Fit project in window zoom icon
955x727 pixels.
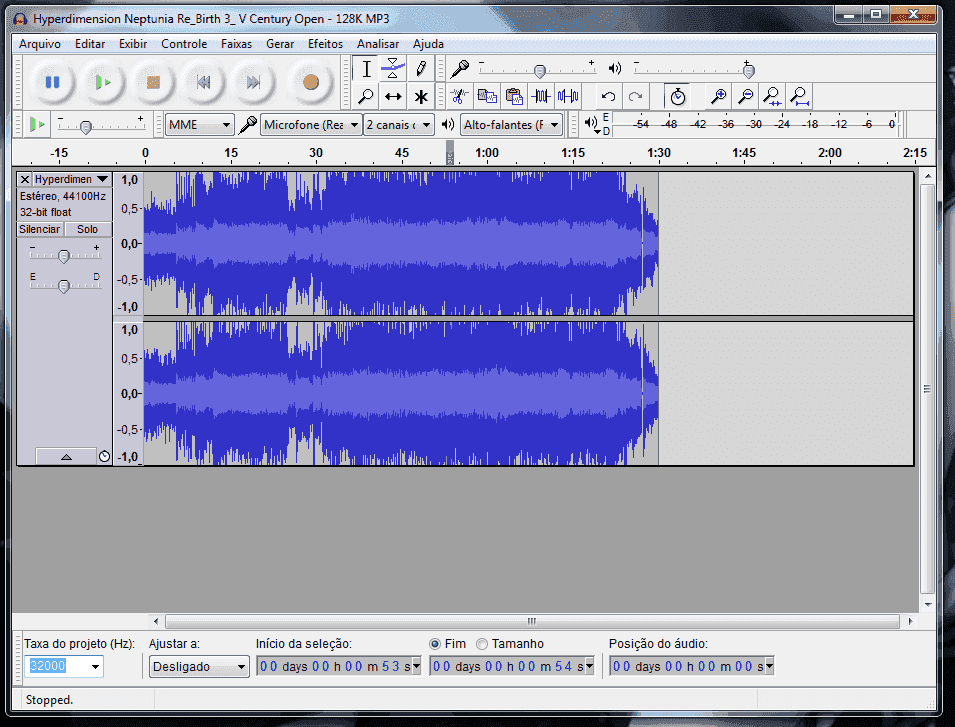click(799, 96)
